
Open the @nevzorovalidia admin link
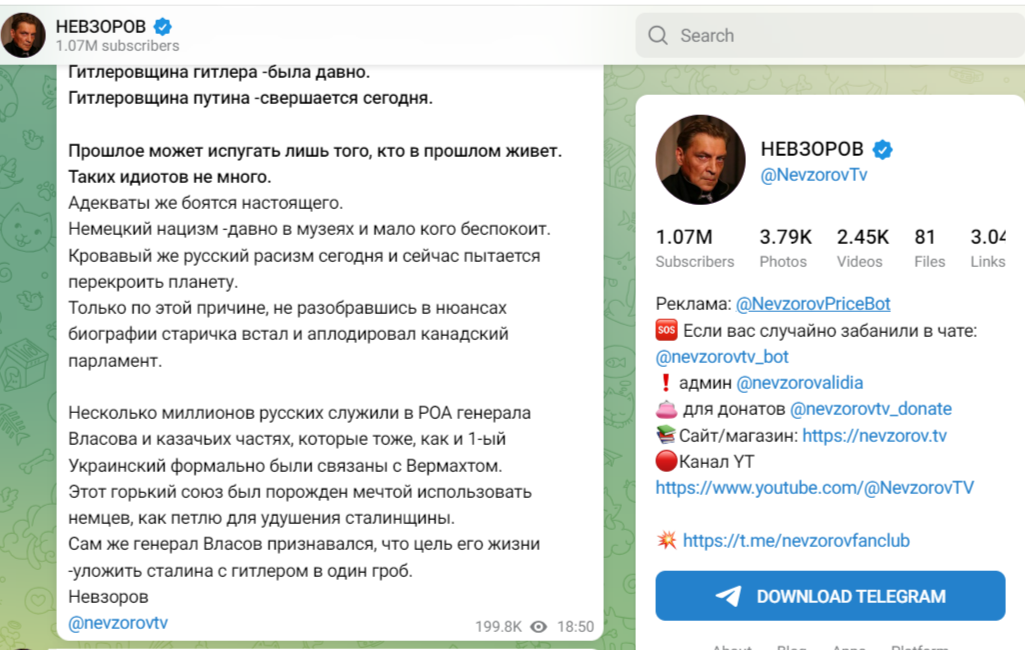(799, 383)
